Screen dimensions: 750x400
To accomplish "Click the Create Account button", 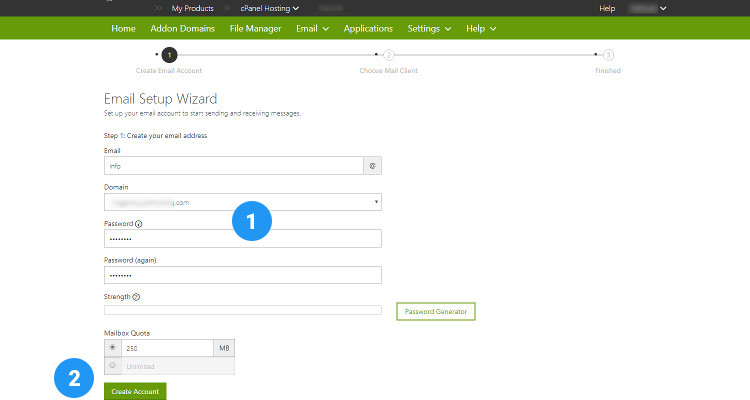I will [x=135, y=391].
